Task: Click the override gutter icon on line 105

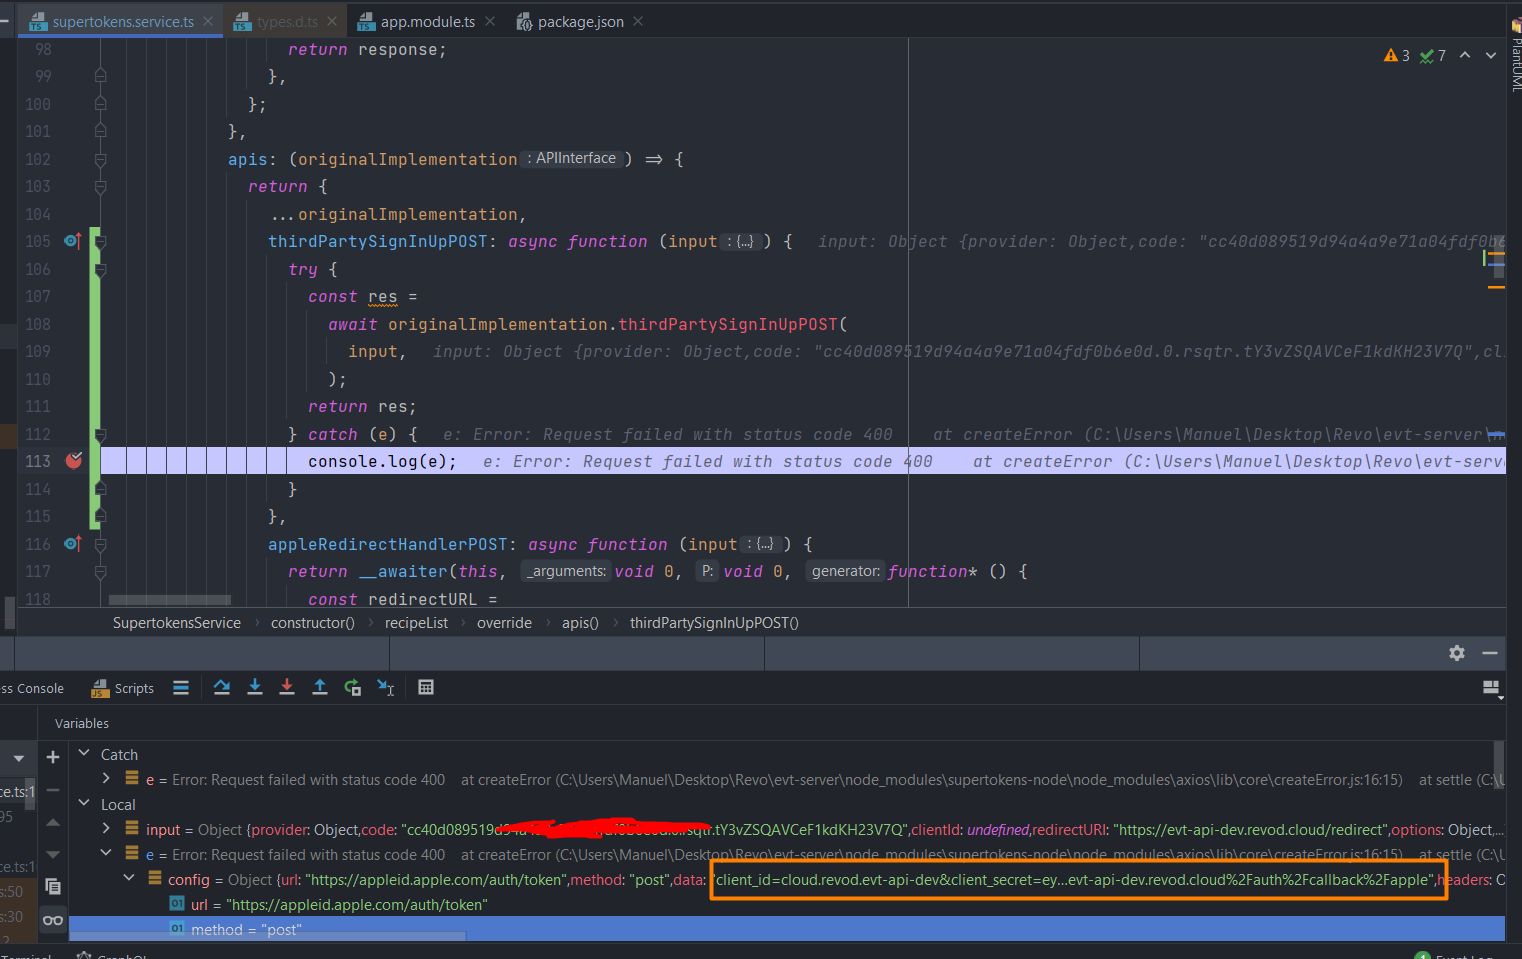Action: [72, 241]
